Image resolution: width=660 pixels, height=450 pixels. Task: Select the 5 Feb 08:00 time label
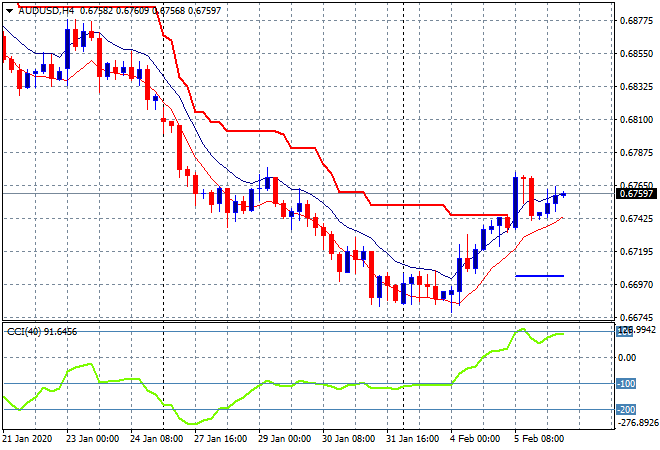(x=540, y=439)
